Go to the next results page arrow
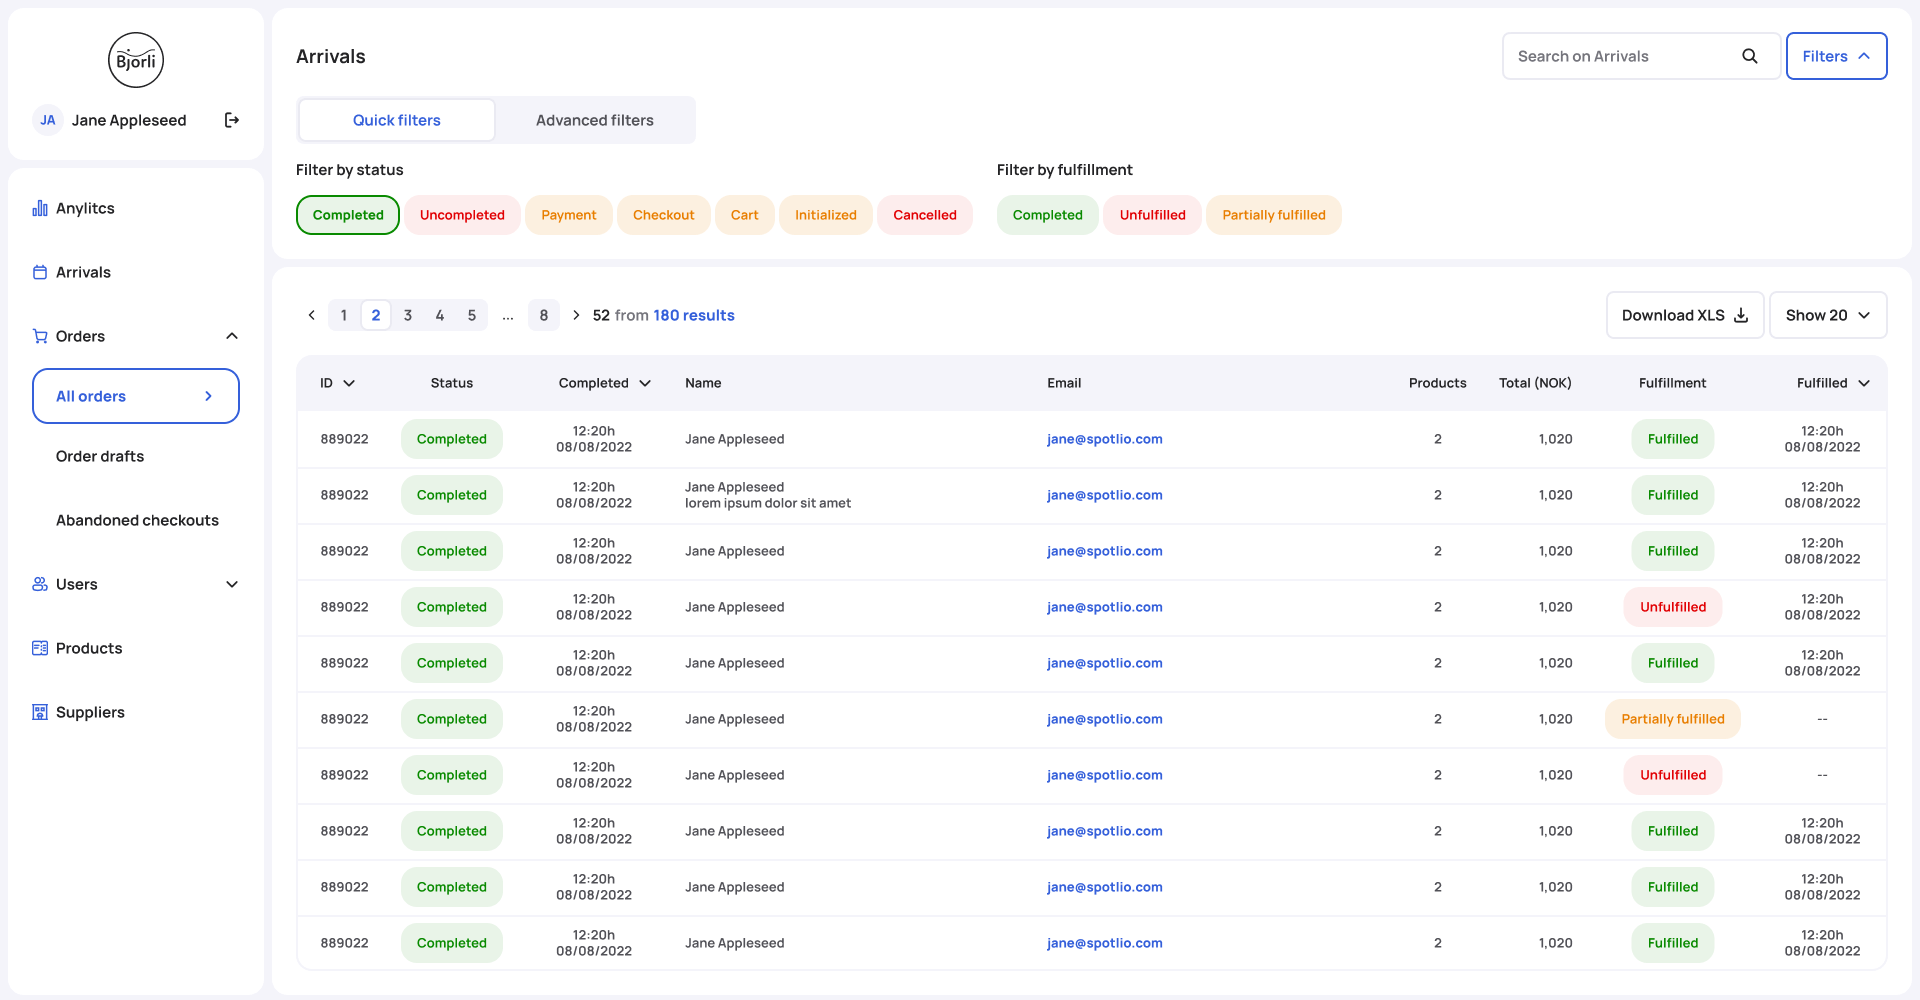Image resolution: width=1920 pixels, height=1000 pixels. tap(576, 315)
